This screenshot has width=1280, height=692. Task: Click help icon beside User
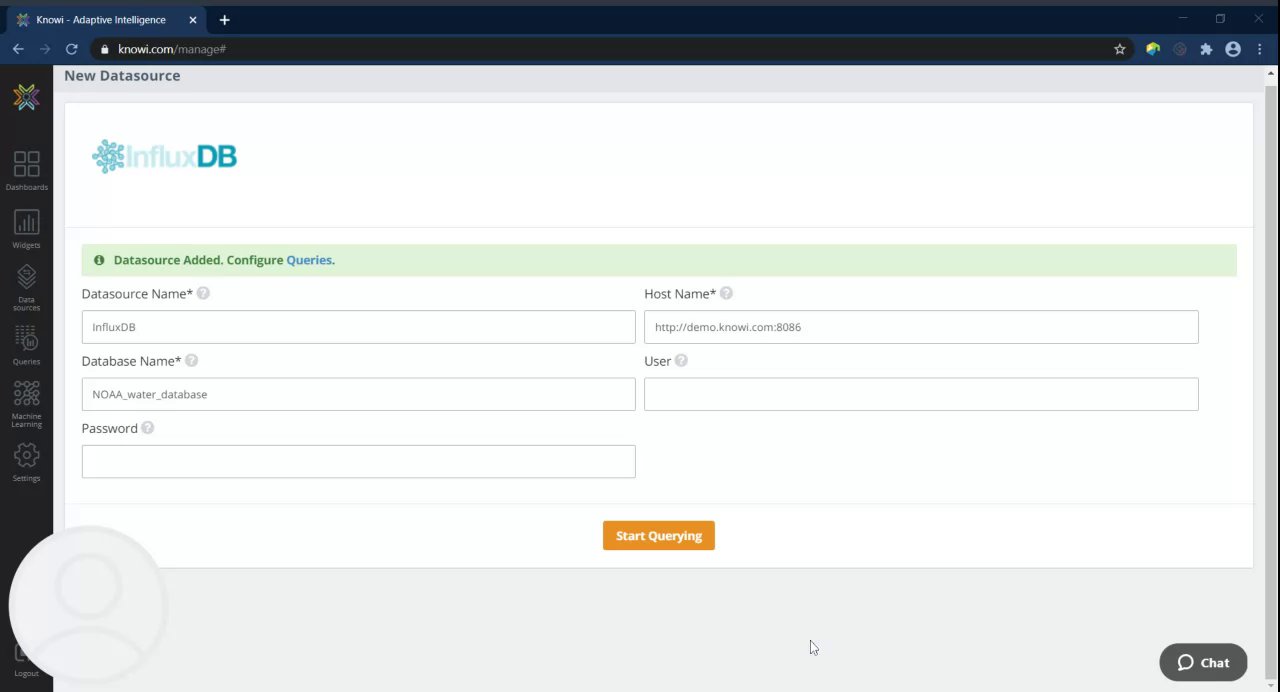[681, 360]
